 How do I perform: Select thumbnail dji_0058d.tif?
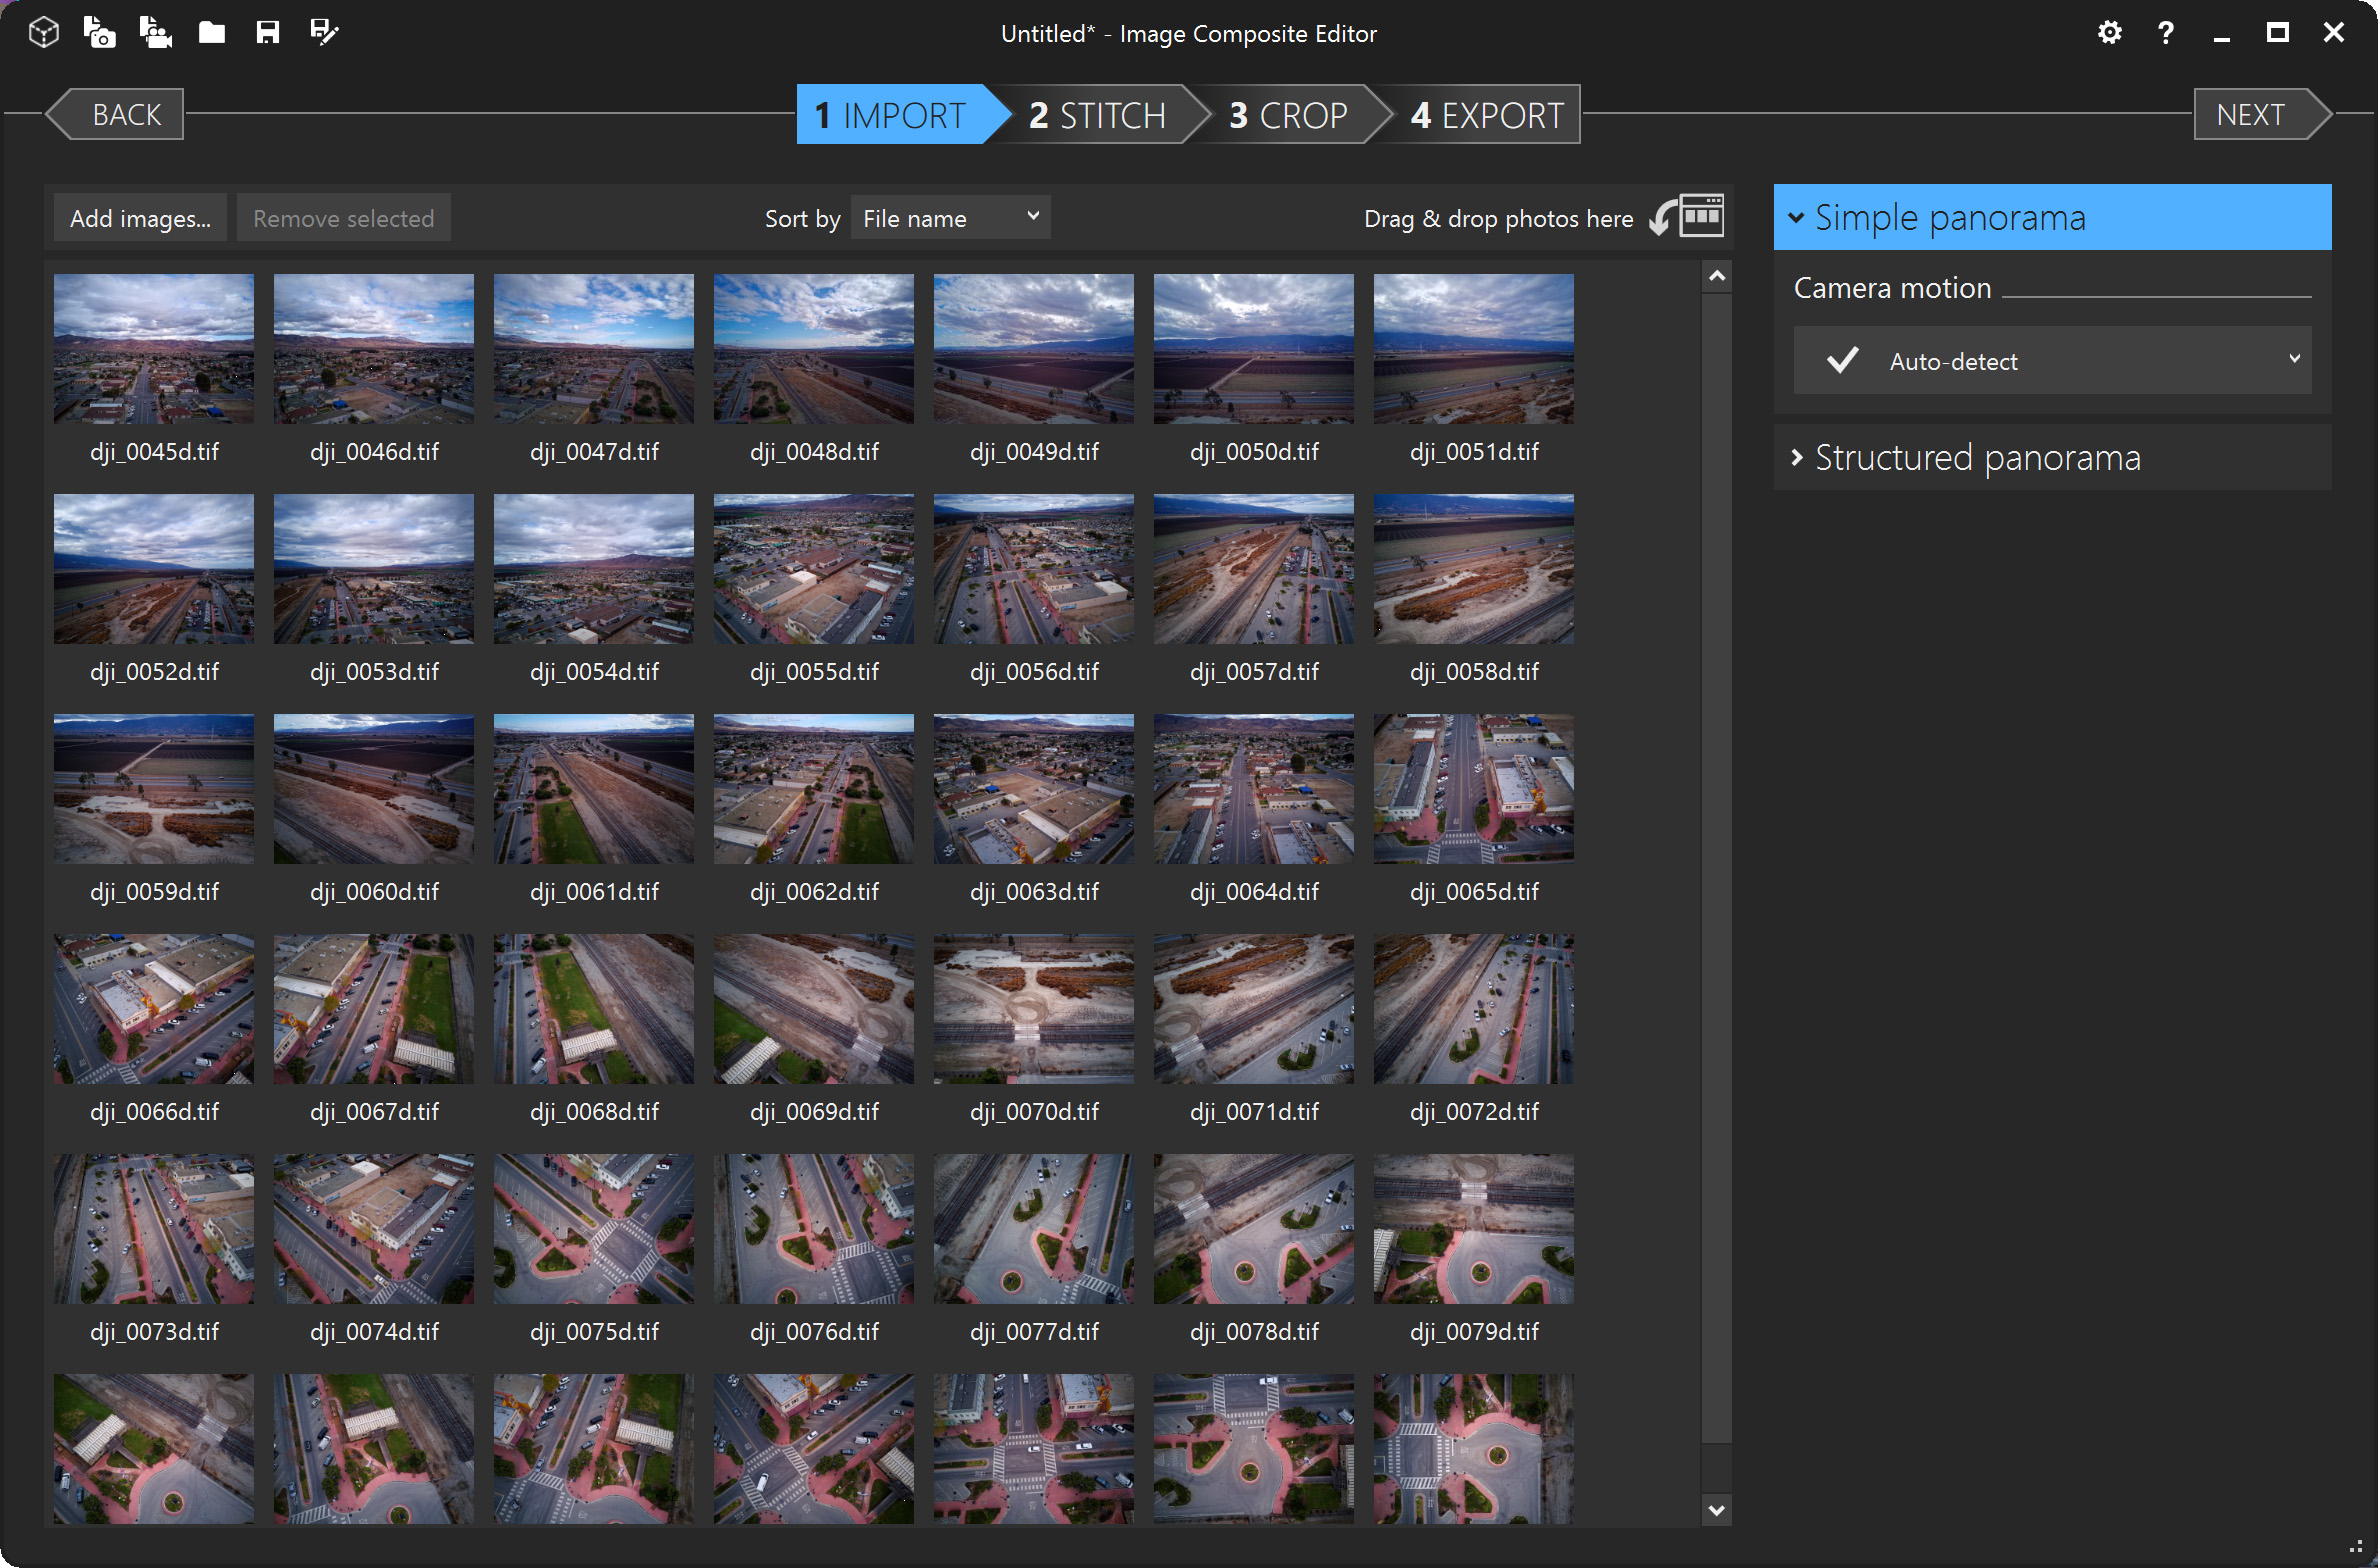[1474, 569]
